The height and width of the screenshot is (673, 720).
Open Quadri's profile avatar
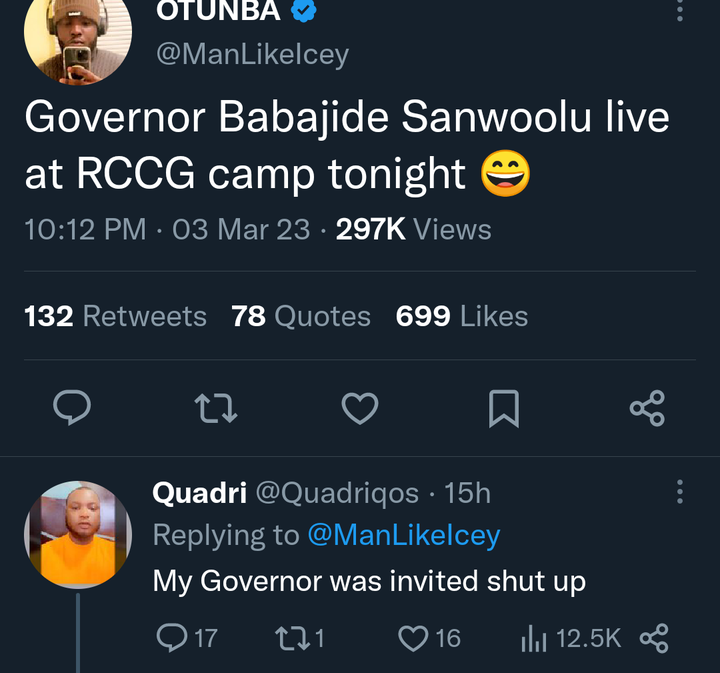[78, 534]
